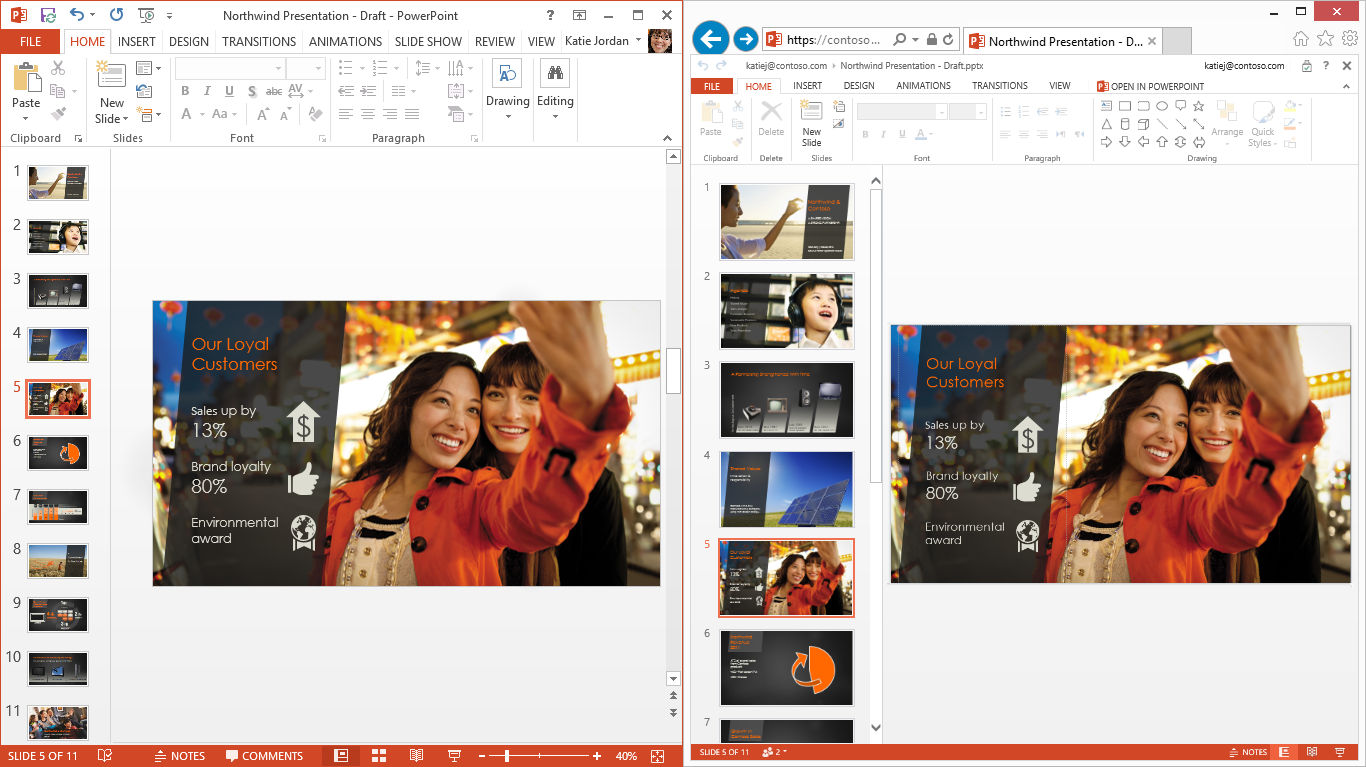Click the browser Back arrow button
Viewport: 1366px width, 767px height.
pos(710,39)
